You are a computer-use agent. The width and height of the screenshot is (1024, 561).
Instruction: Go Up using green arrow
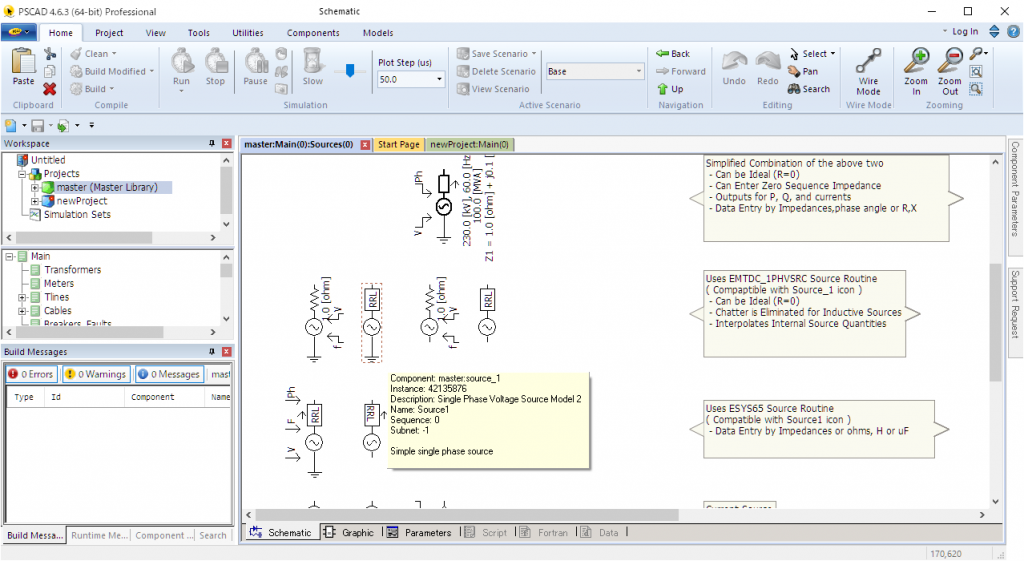tap(670, 89)
